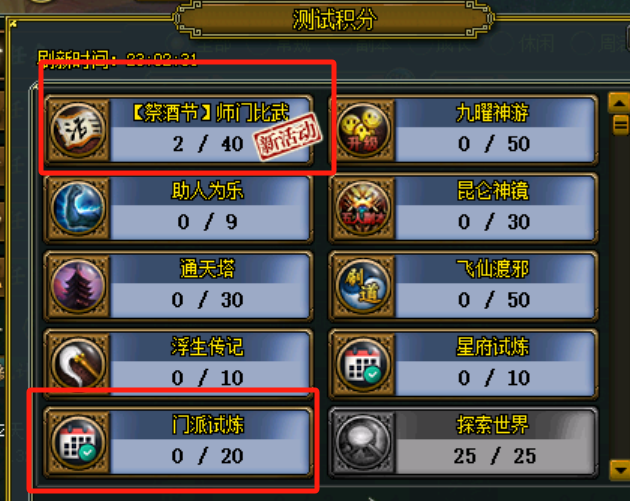Select the 助人为乐 flexing arm icon
The width and height of the screenshot is (630, 501).
[x=78, y=208]
